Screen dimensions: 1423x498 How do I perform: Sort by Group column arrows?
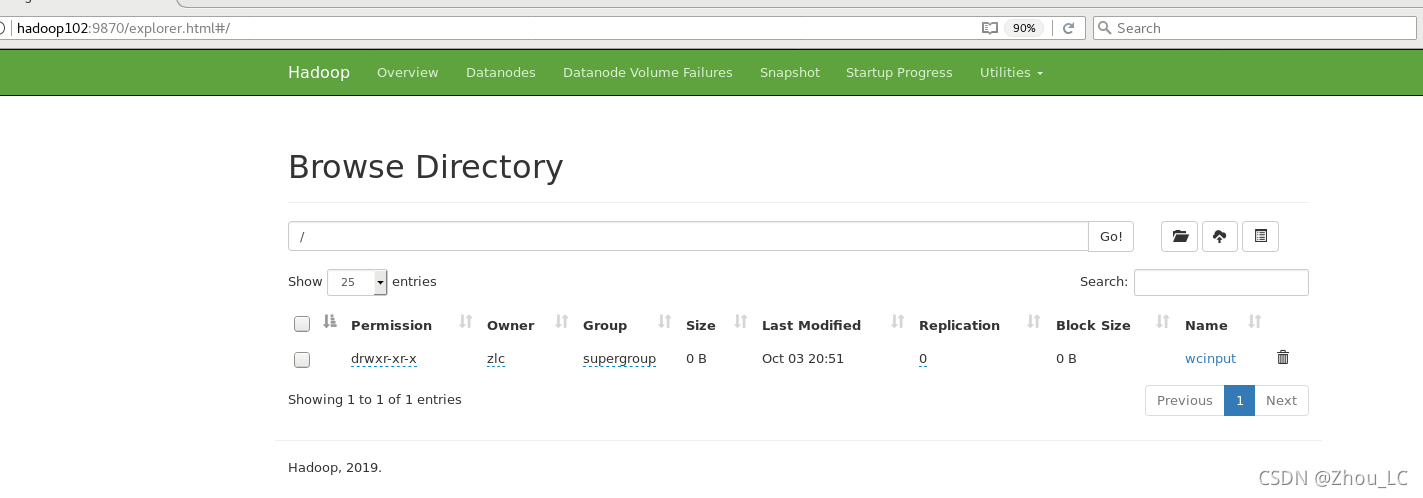[665, 322]
